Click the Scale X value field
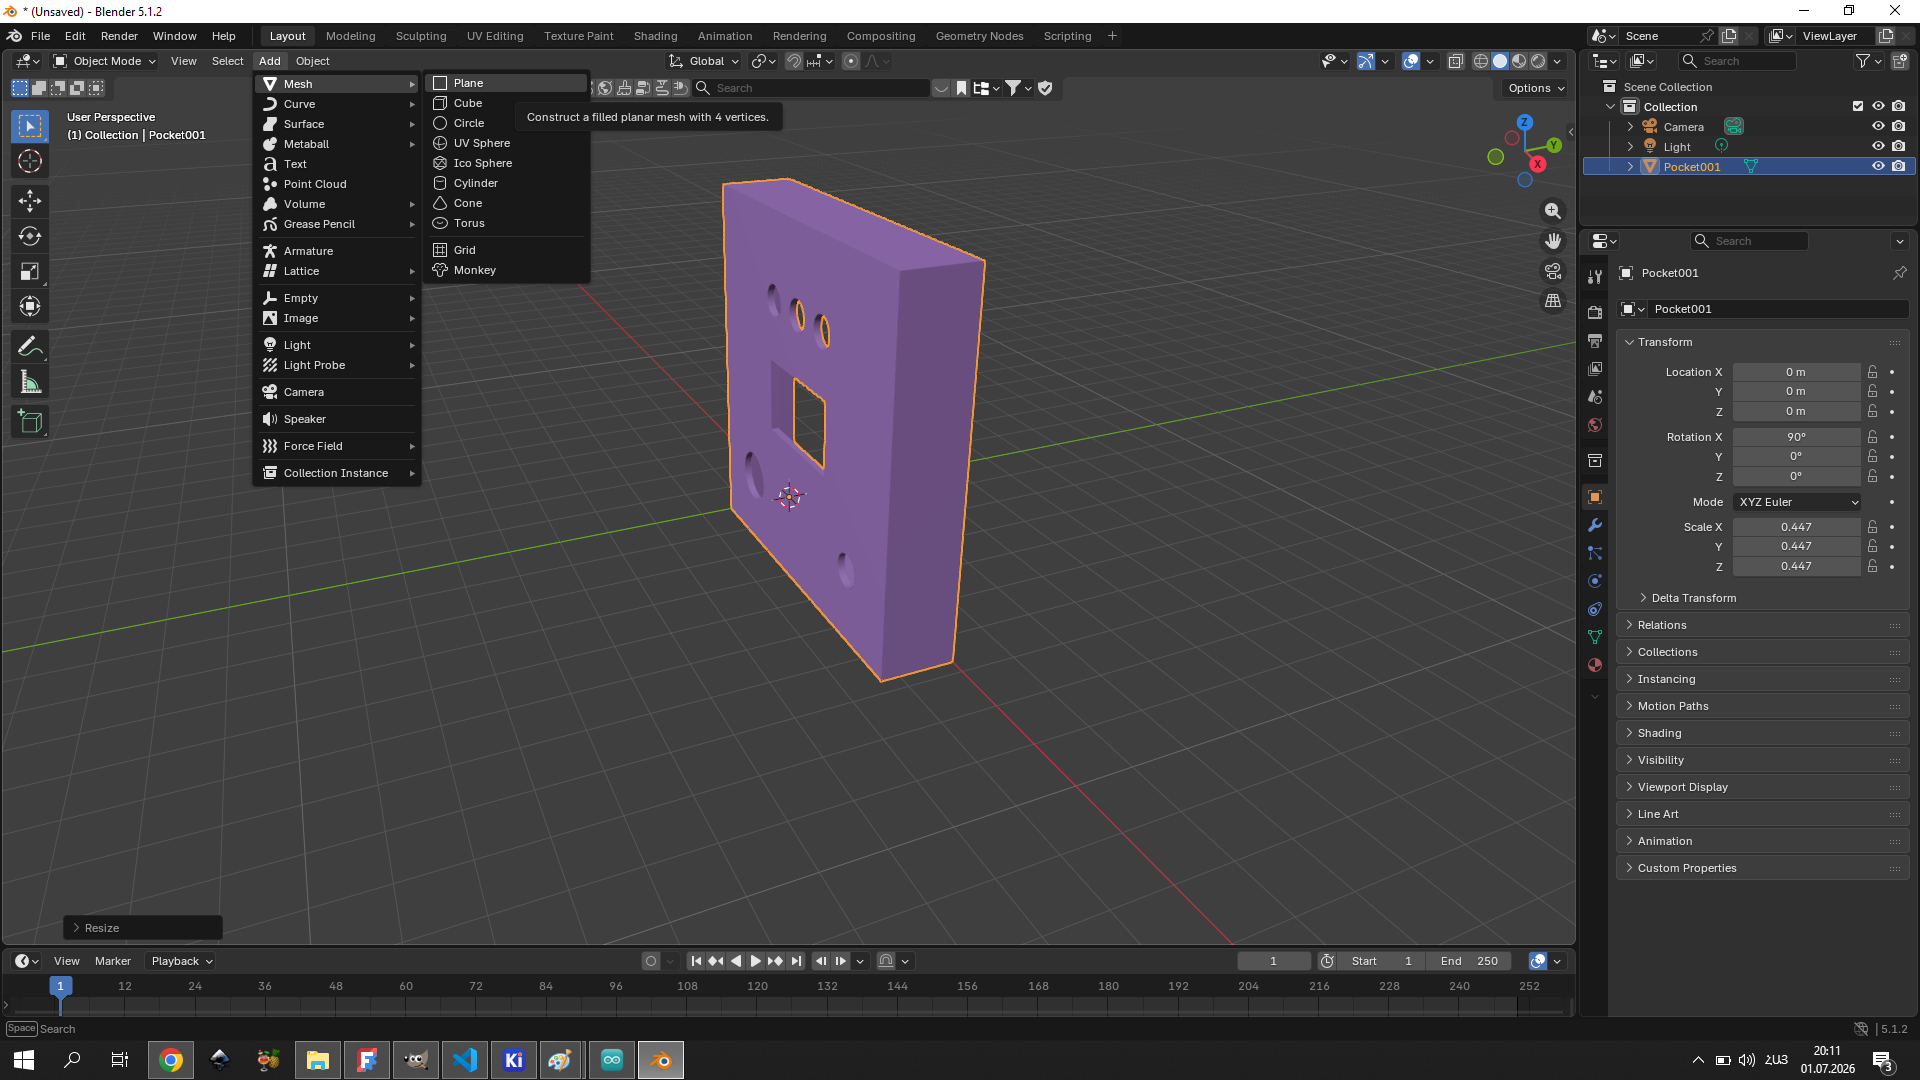 [1796, 527]
